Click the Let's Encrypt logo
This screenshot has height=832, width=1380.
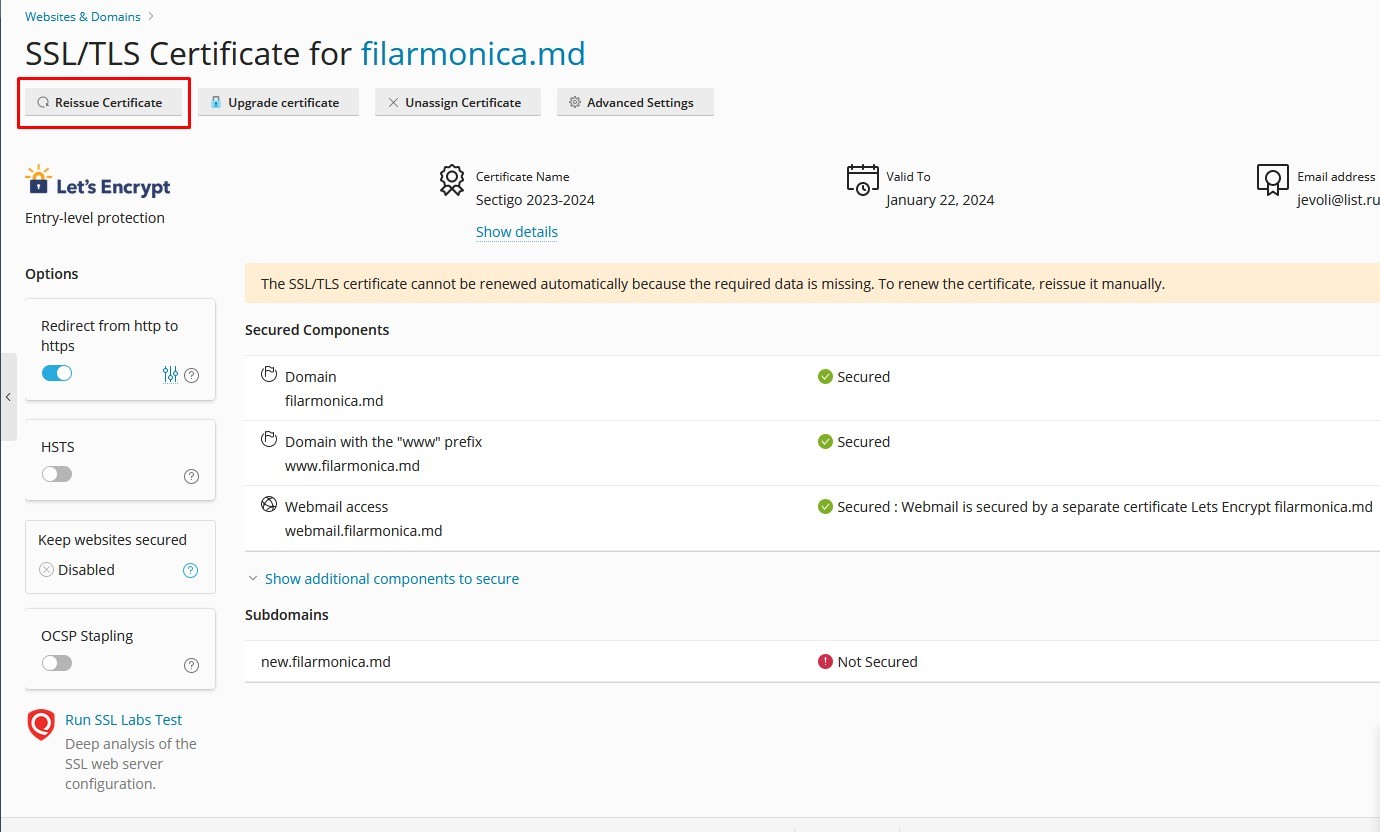98,181
